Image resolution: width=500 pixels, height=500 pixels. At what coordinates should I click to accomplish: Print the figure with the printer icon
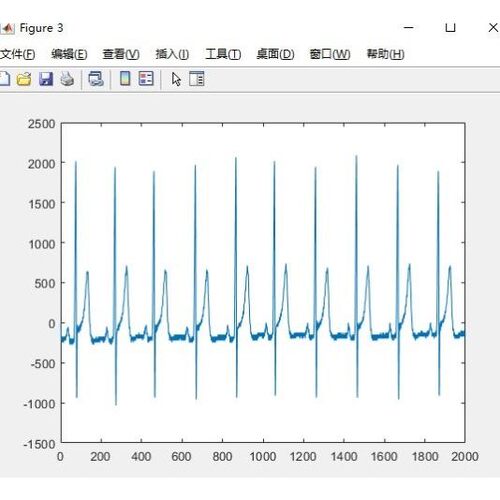tap(67, 79)
